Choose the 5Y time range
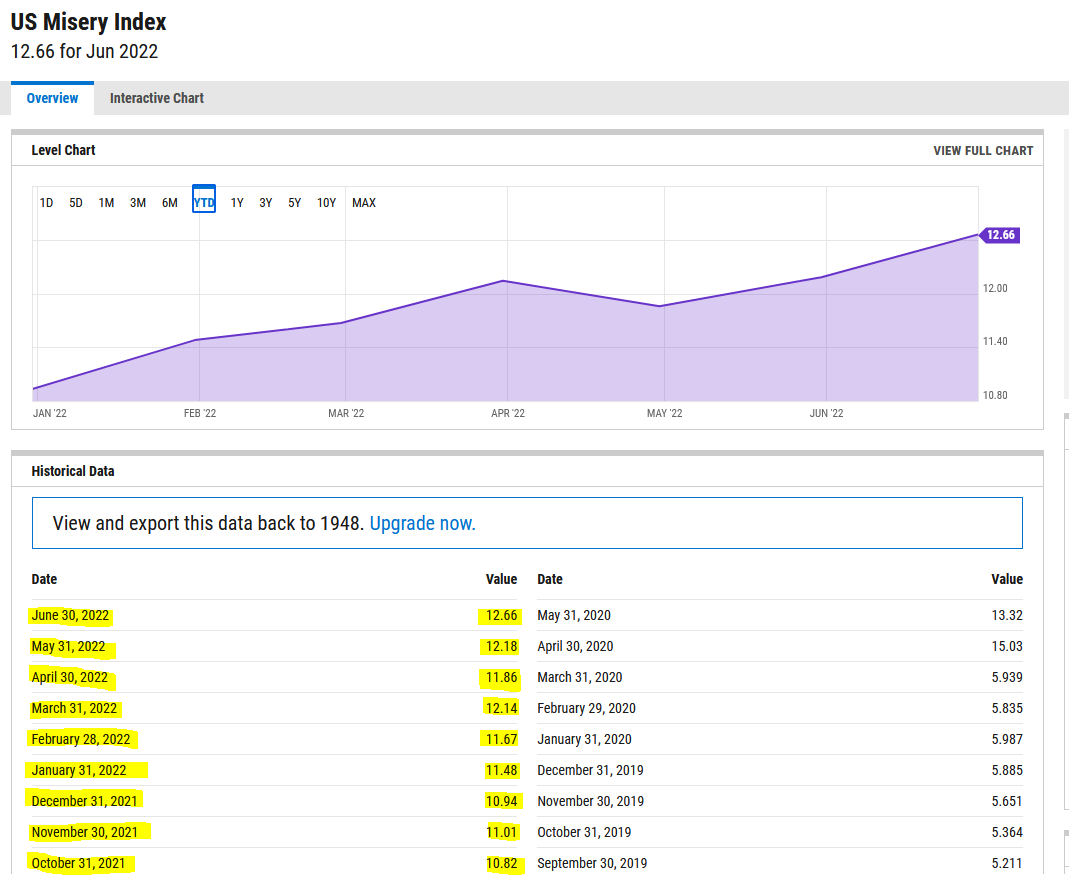1069x875 pixels. [295, 203]
